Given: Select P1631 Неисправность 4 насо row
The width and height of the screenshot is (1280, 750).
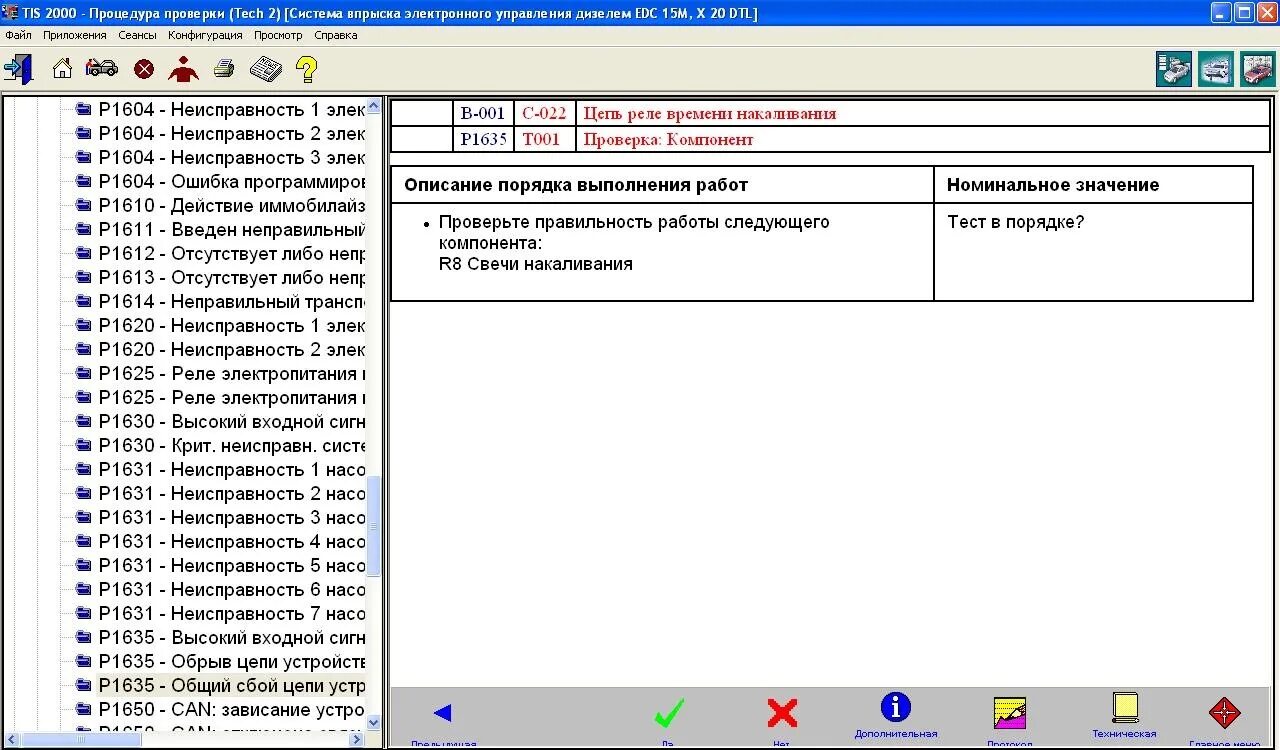Looking at the screenshot, I should point(220,541).
